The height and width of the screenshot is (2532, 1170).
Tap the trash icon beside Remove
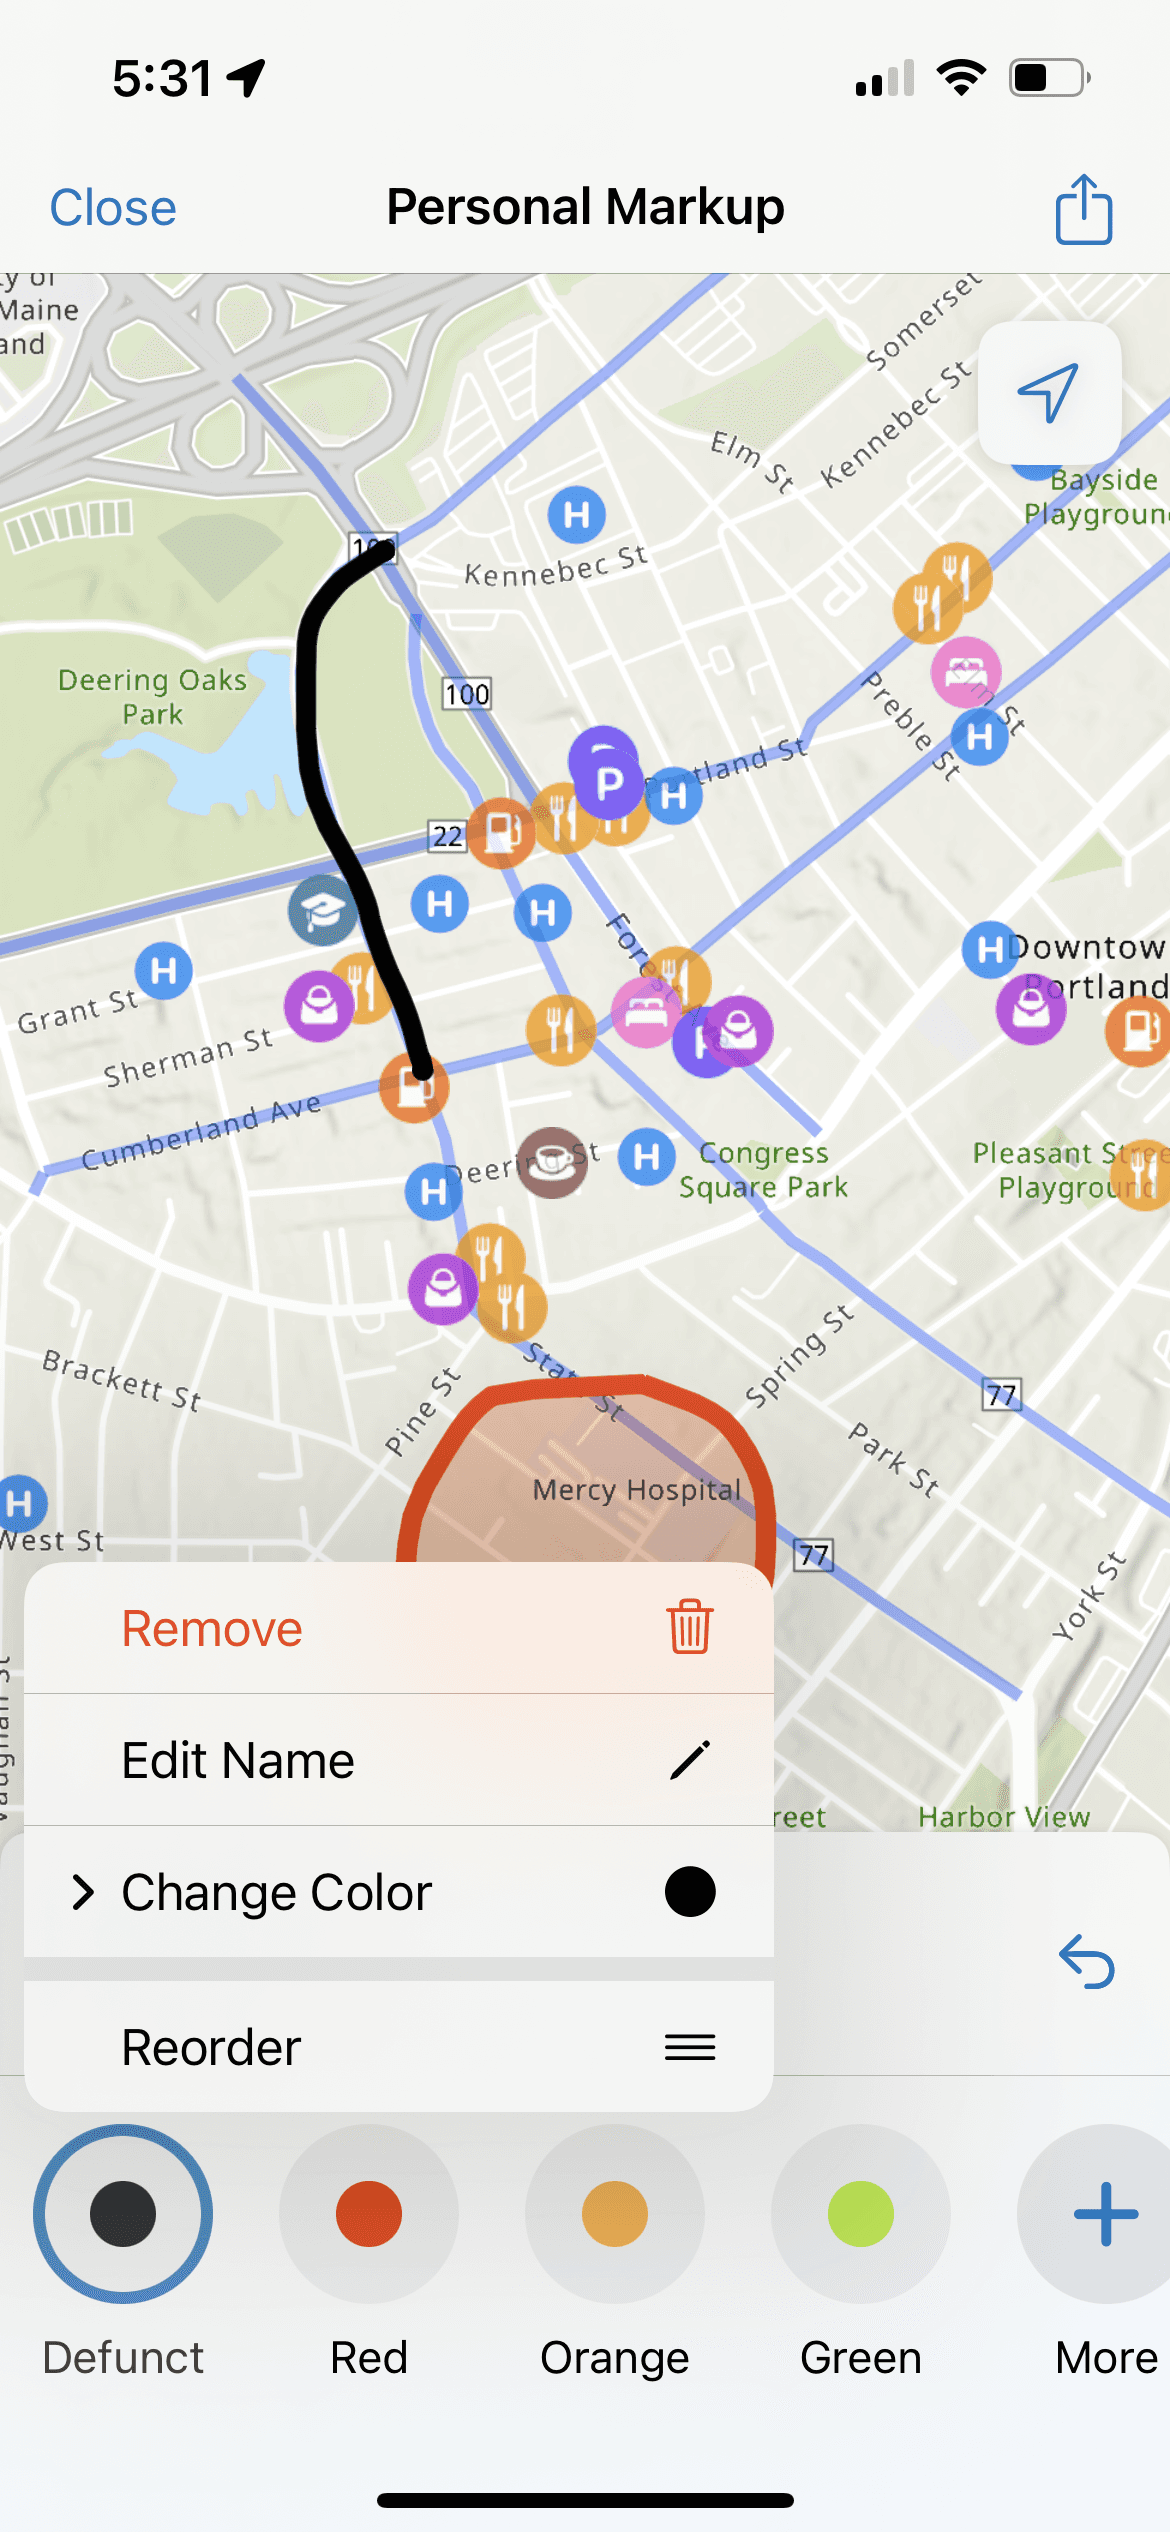point(690,1627)
